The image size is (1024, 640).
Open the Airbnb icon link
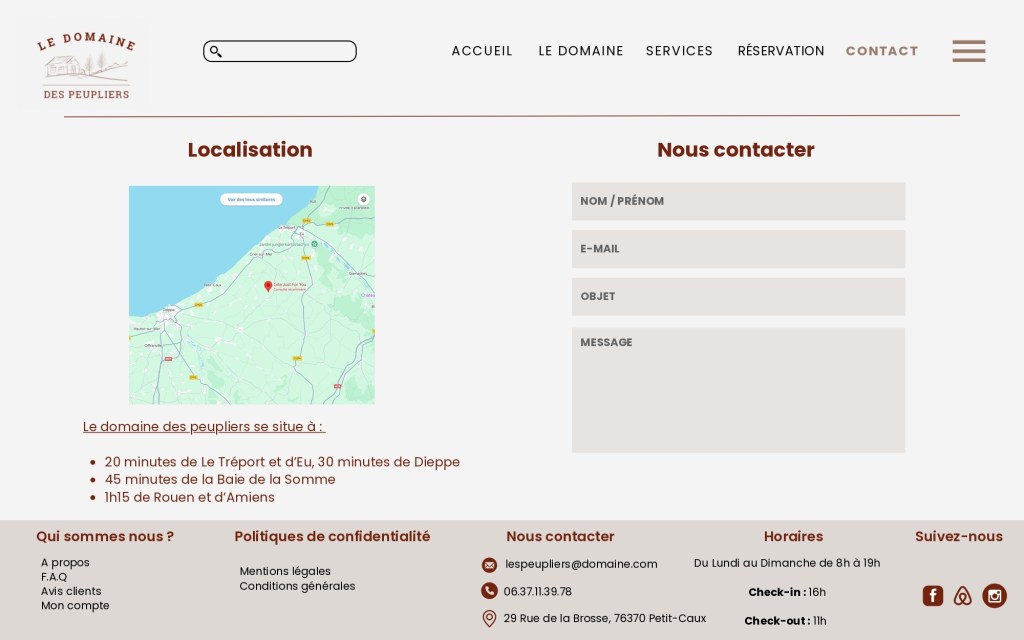962,596
